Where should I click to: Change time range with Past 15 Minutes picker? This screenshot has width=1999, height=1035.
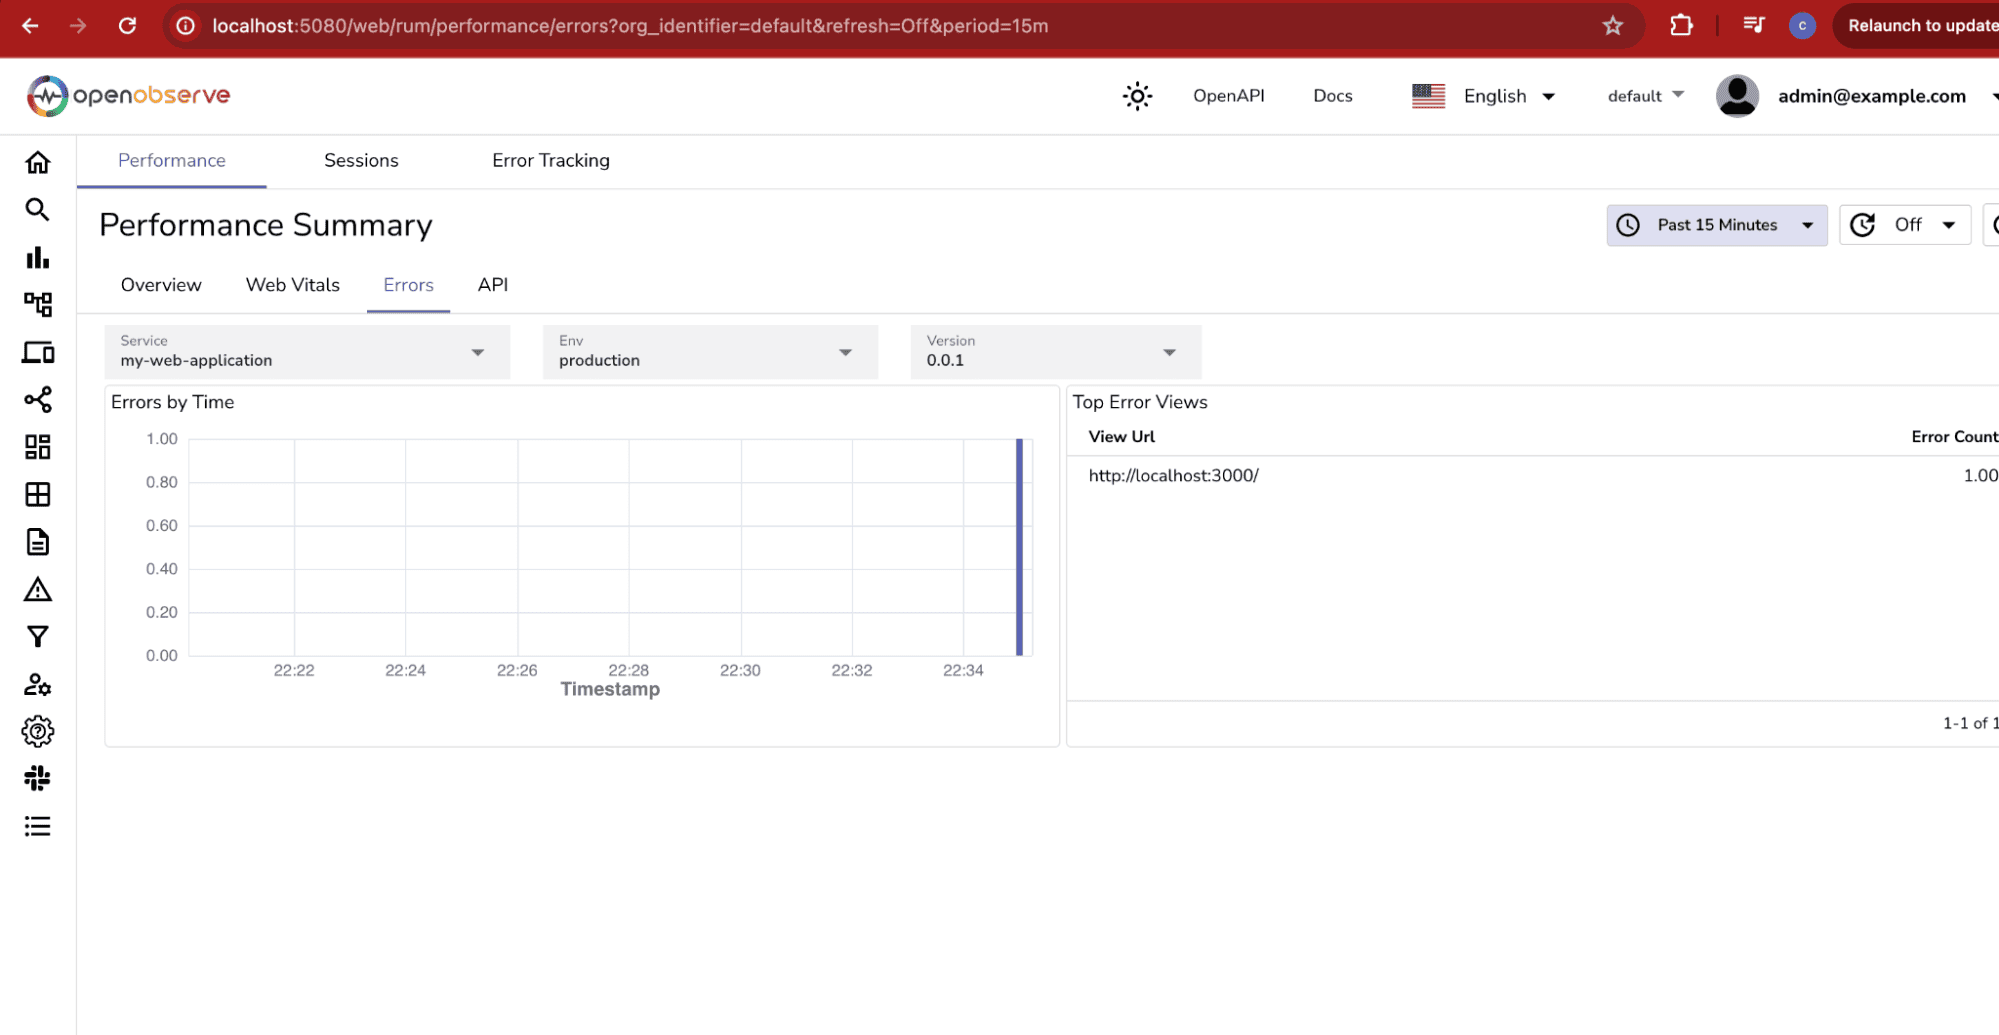(x=1716, y=224)
